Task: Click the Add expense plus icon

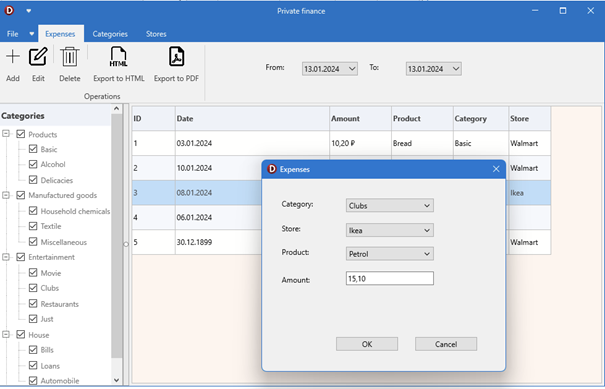Action: pos(13,56)
